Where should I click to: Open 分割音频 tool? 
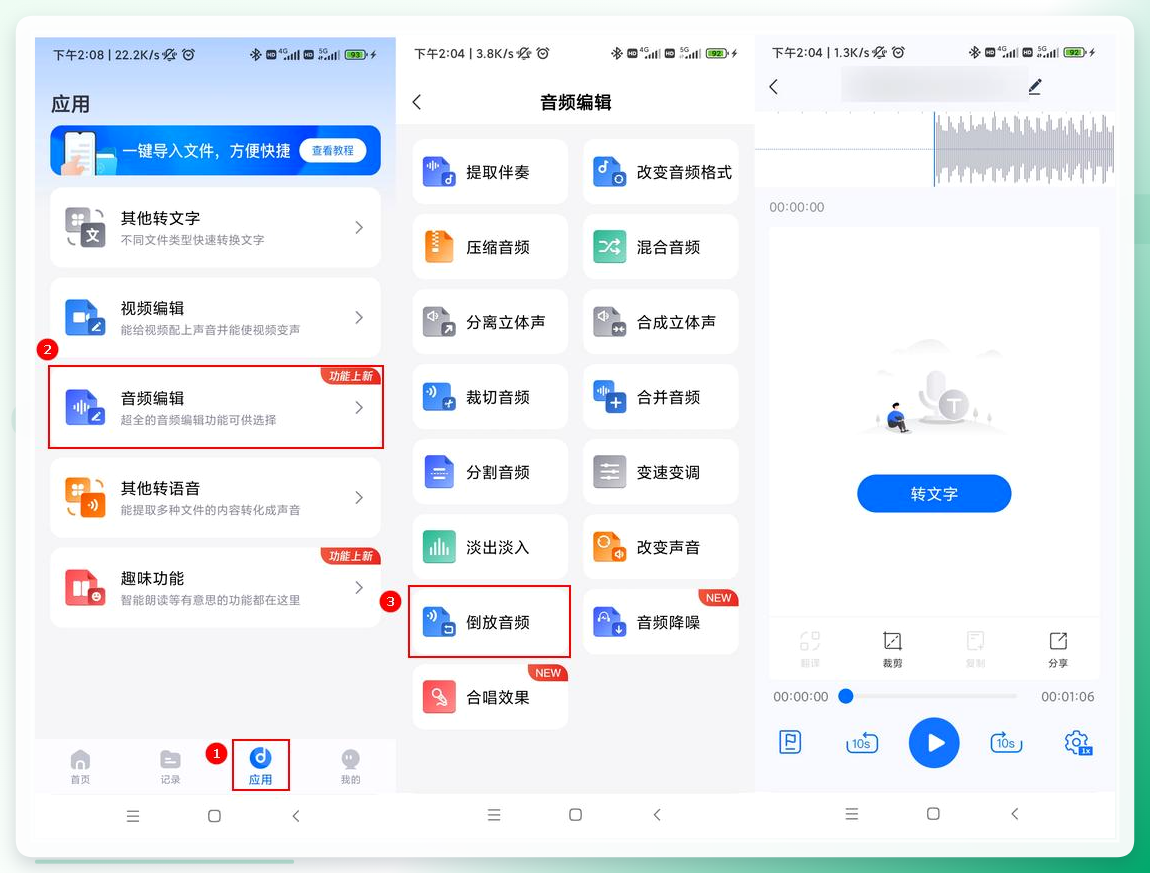[490, 472]
